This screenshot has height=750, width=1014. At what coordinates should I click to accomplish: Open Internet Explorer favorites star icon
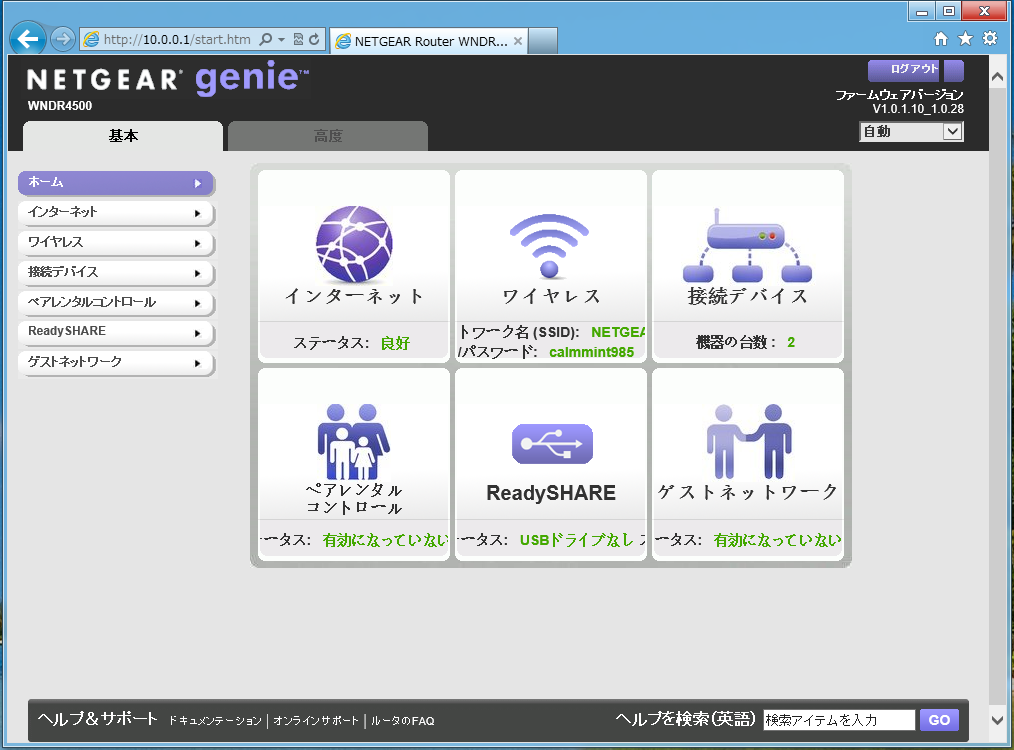tap(965, 39)
